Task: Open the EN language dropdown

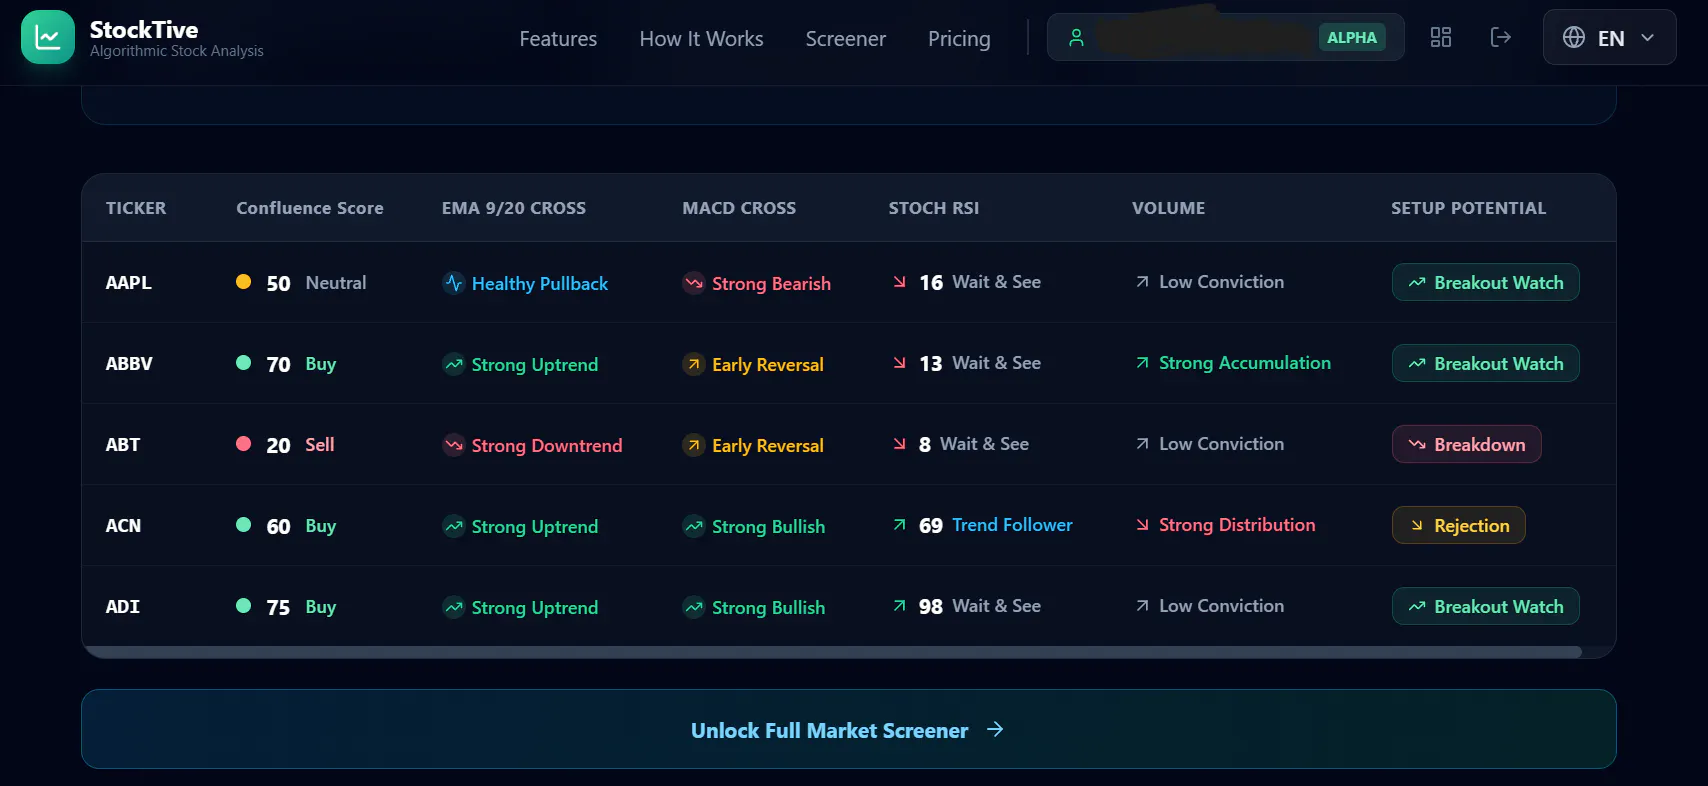Action: tap(1609, 37)
